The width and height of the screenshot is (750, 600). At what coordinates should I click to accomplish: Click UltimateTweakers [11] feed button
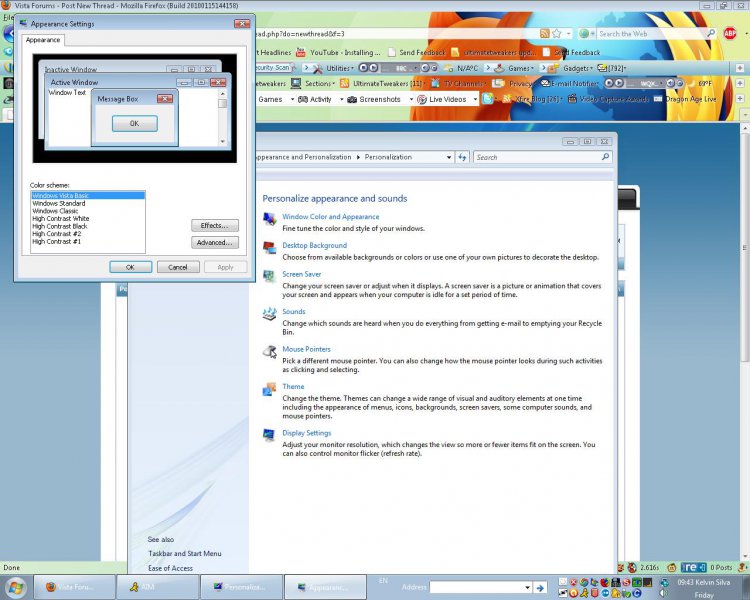(x=383, y=83)
